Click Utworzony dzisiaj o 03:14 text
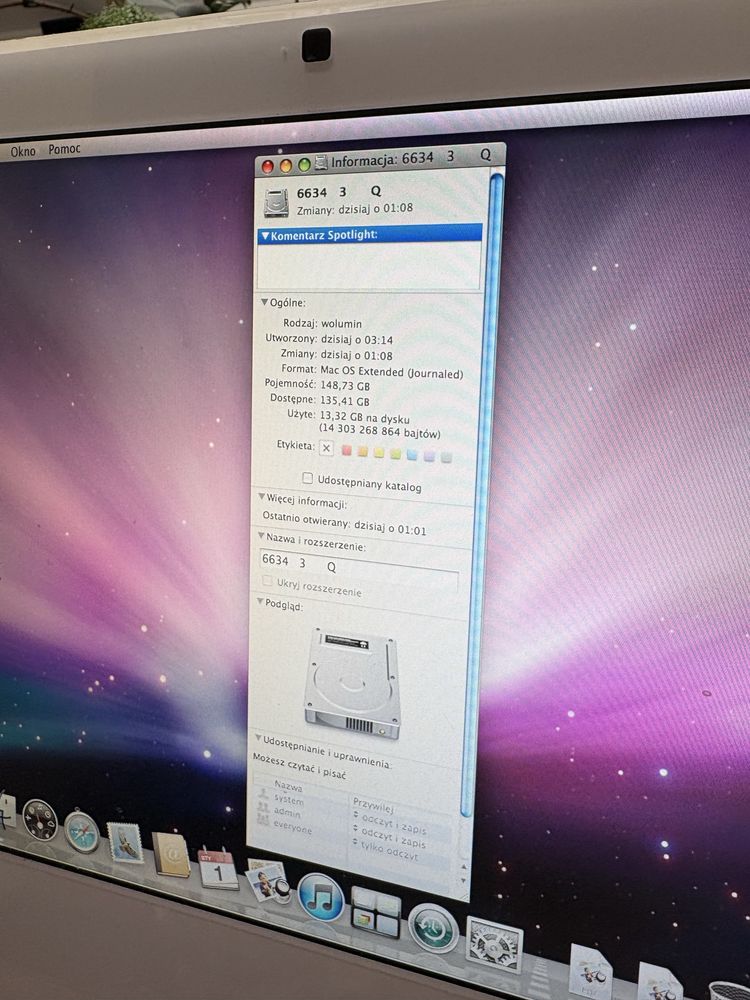Screen dimensions: 750x1000 pos(329,339)
